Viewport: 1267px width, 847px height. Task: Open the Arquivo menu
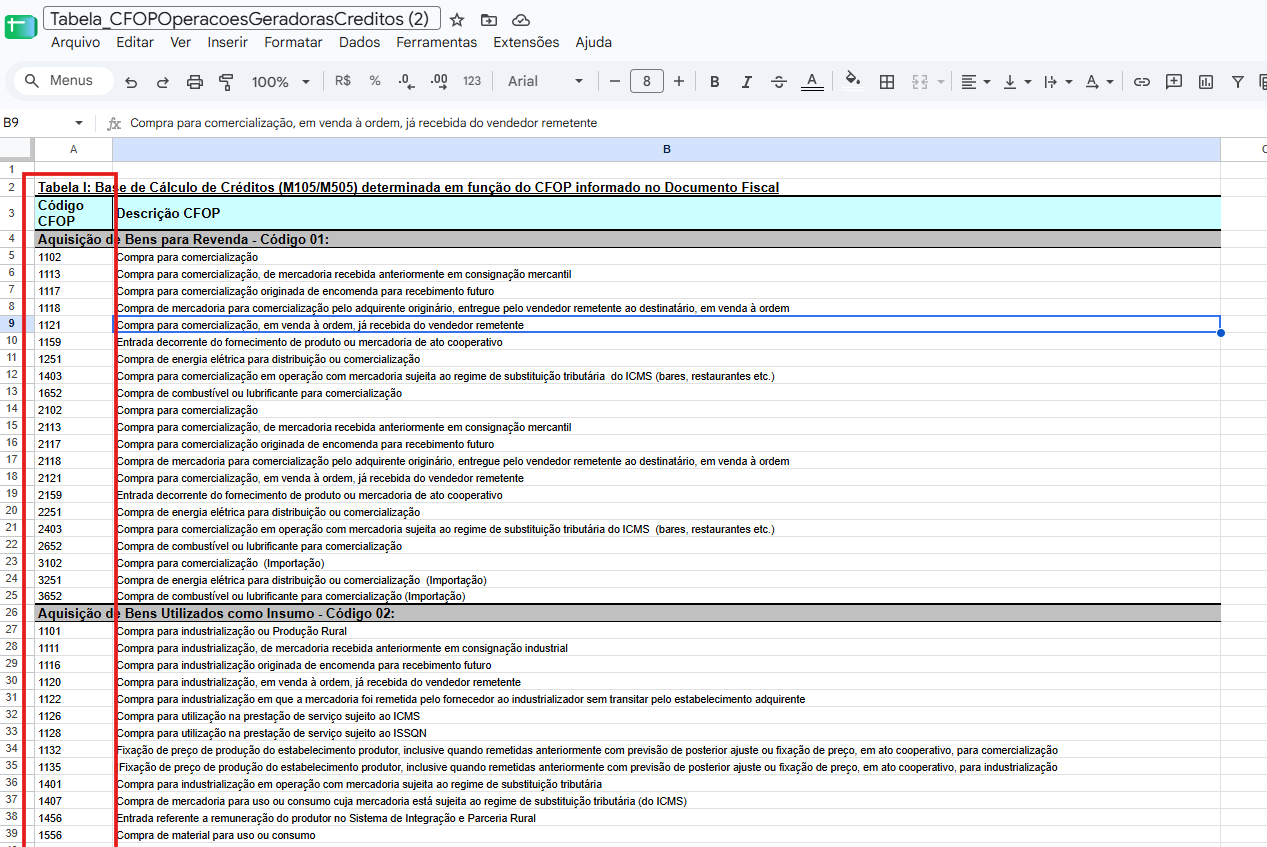click(x=75, y=42)
